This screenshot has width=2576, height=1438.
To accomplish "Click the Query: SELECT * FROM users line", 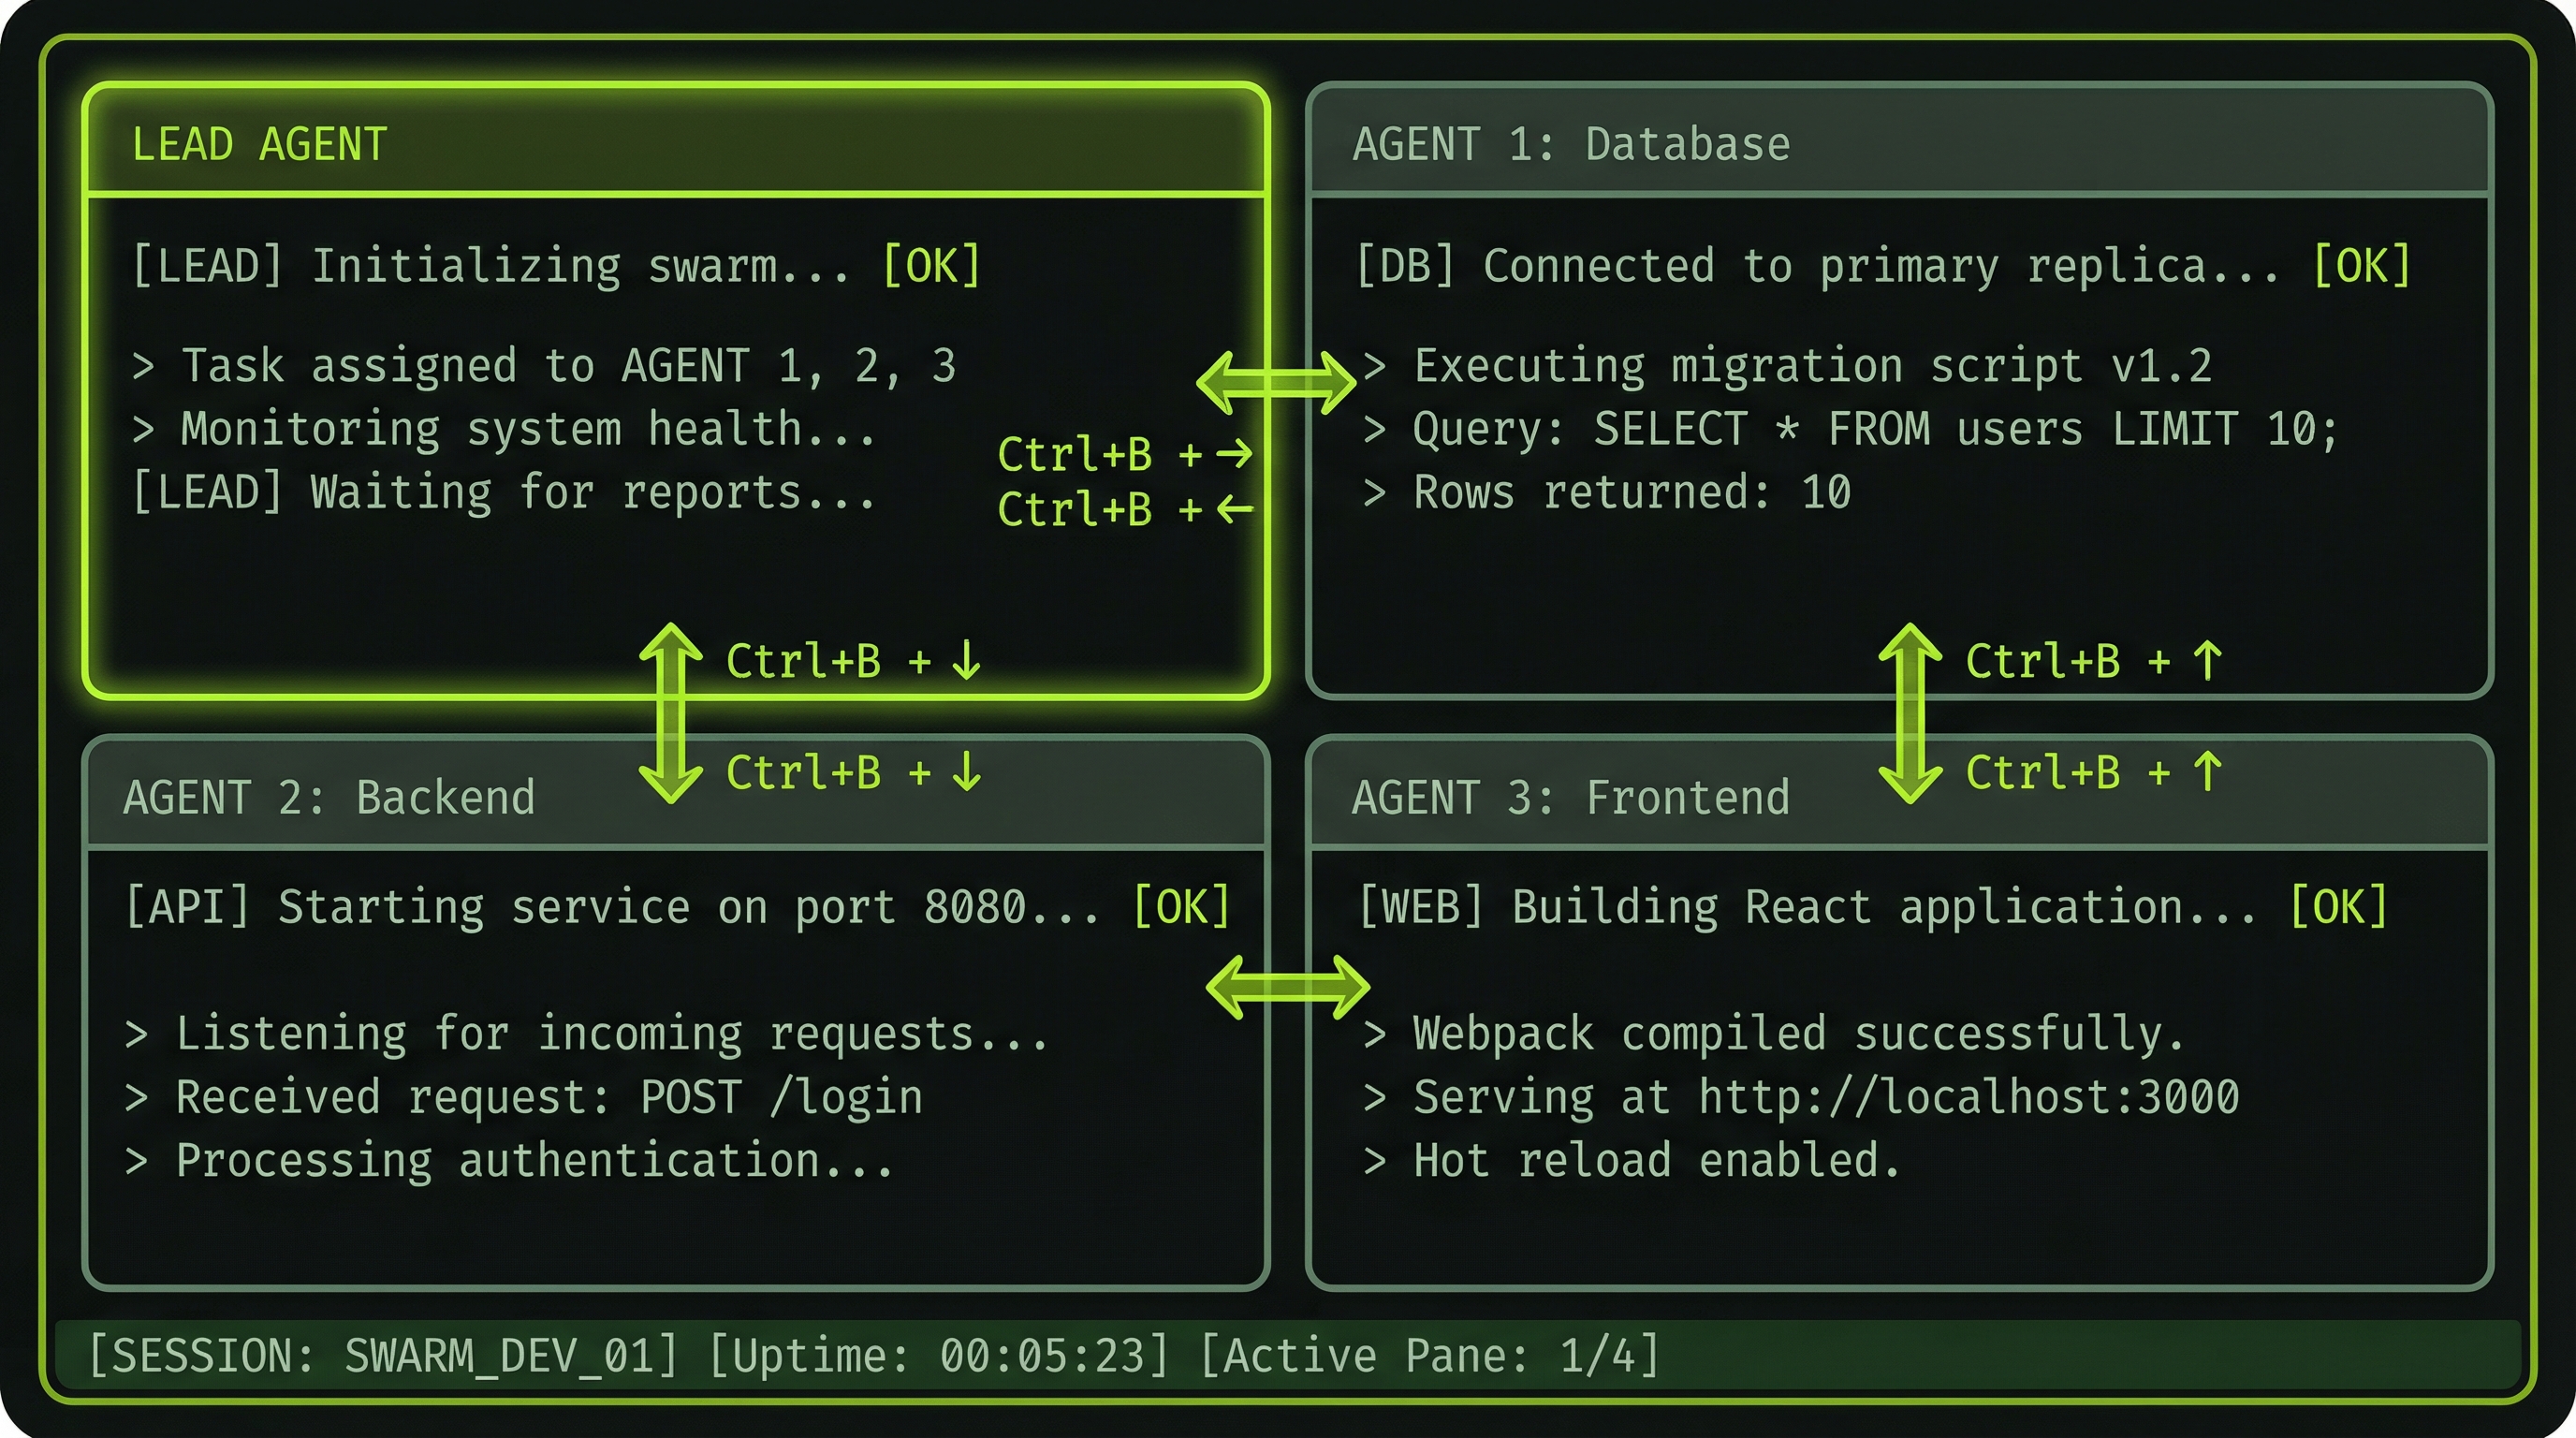I will tap(1900, 429).
